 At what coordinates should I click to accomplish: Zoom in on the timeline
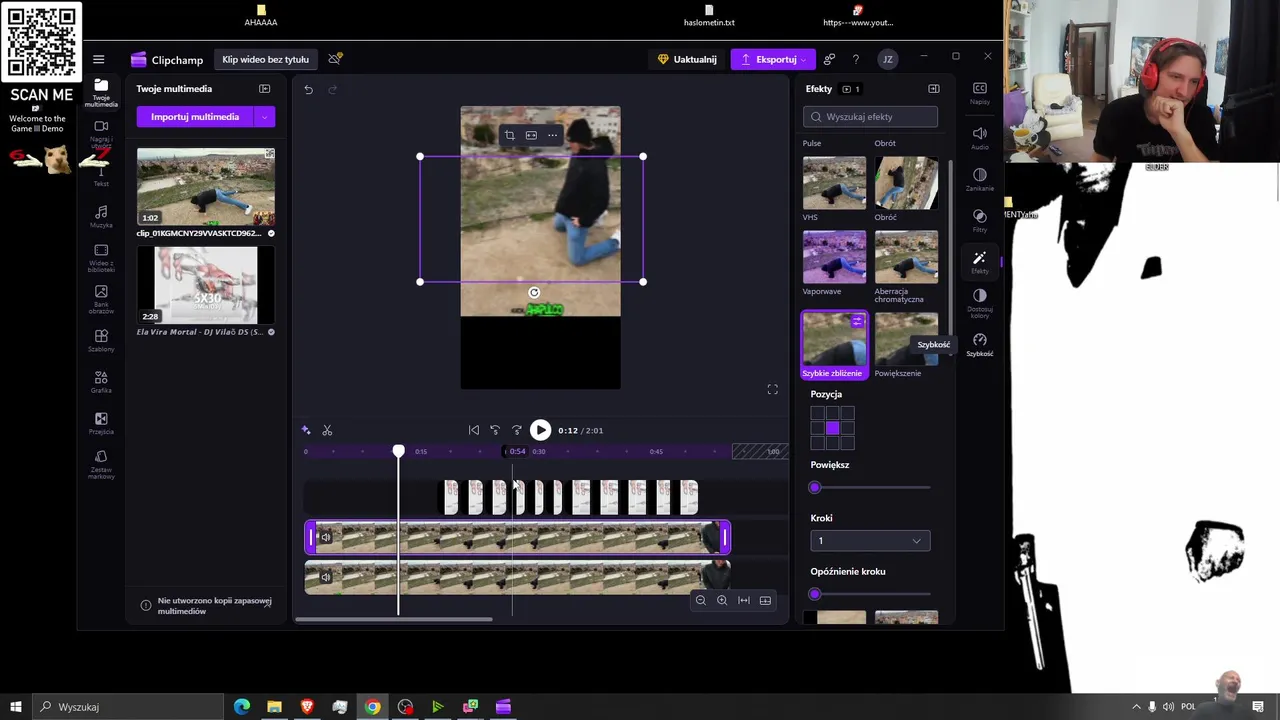[722, 600]
